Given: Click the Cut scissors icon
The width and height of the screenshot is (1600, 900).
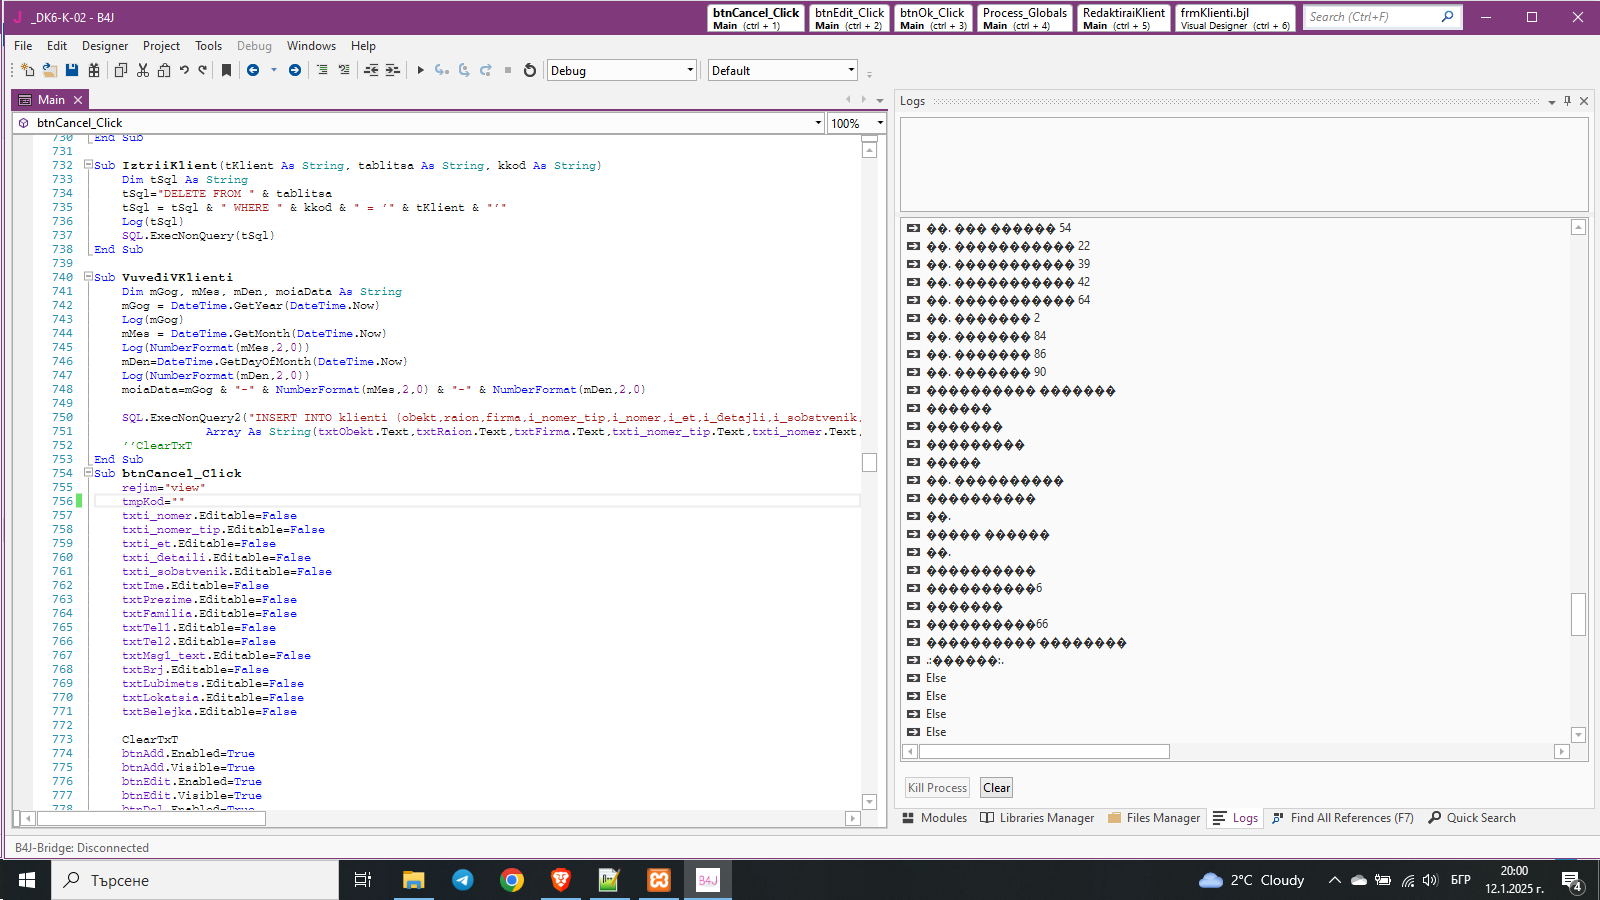Looking at the screenshot, I should click(143, 70).
